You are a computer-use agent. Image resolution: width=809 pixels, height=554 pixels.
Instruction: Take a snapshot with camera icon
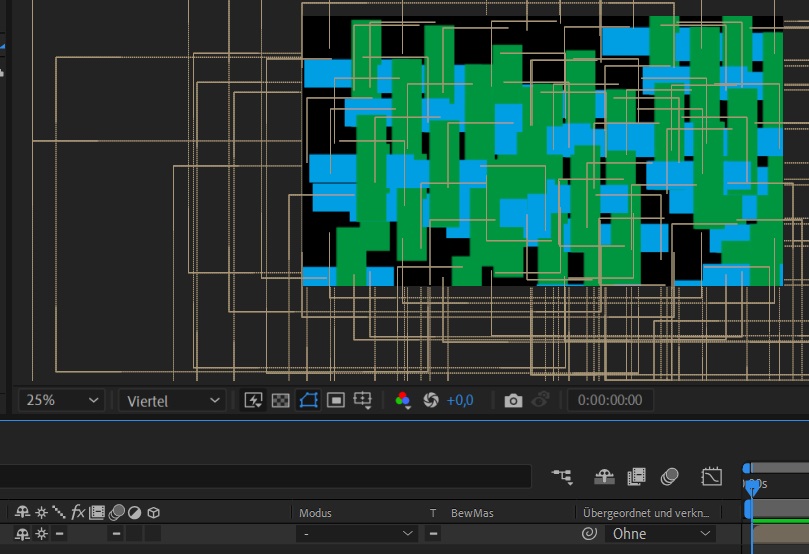click(513, 400)
